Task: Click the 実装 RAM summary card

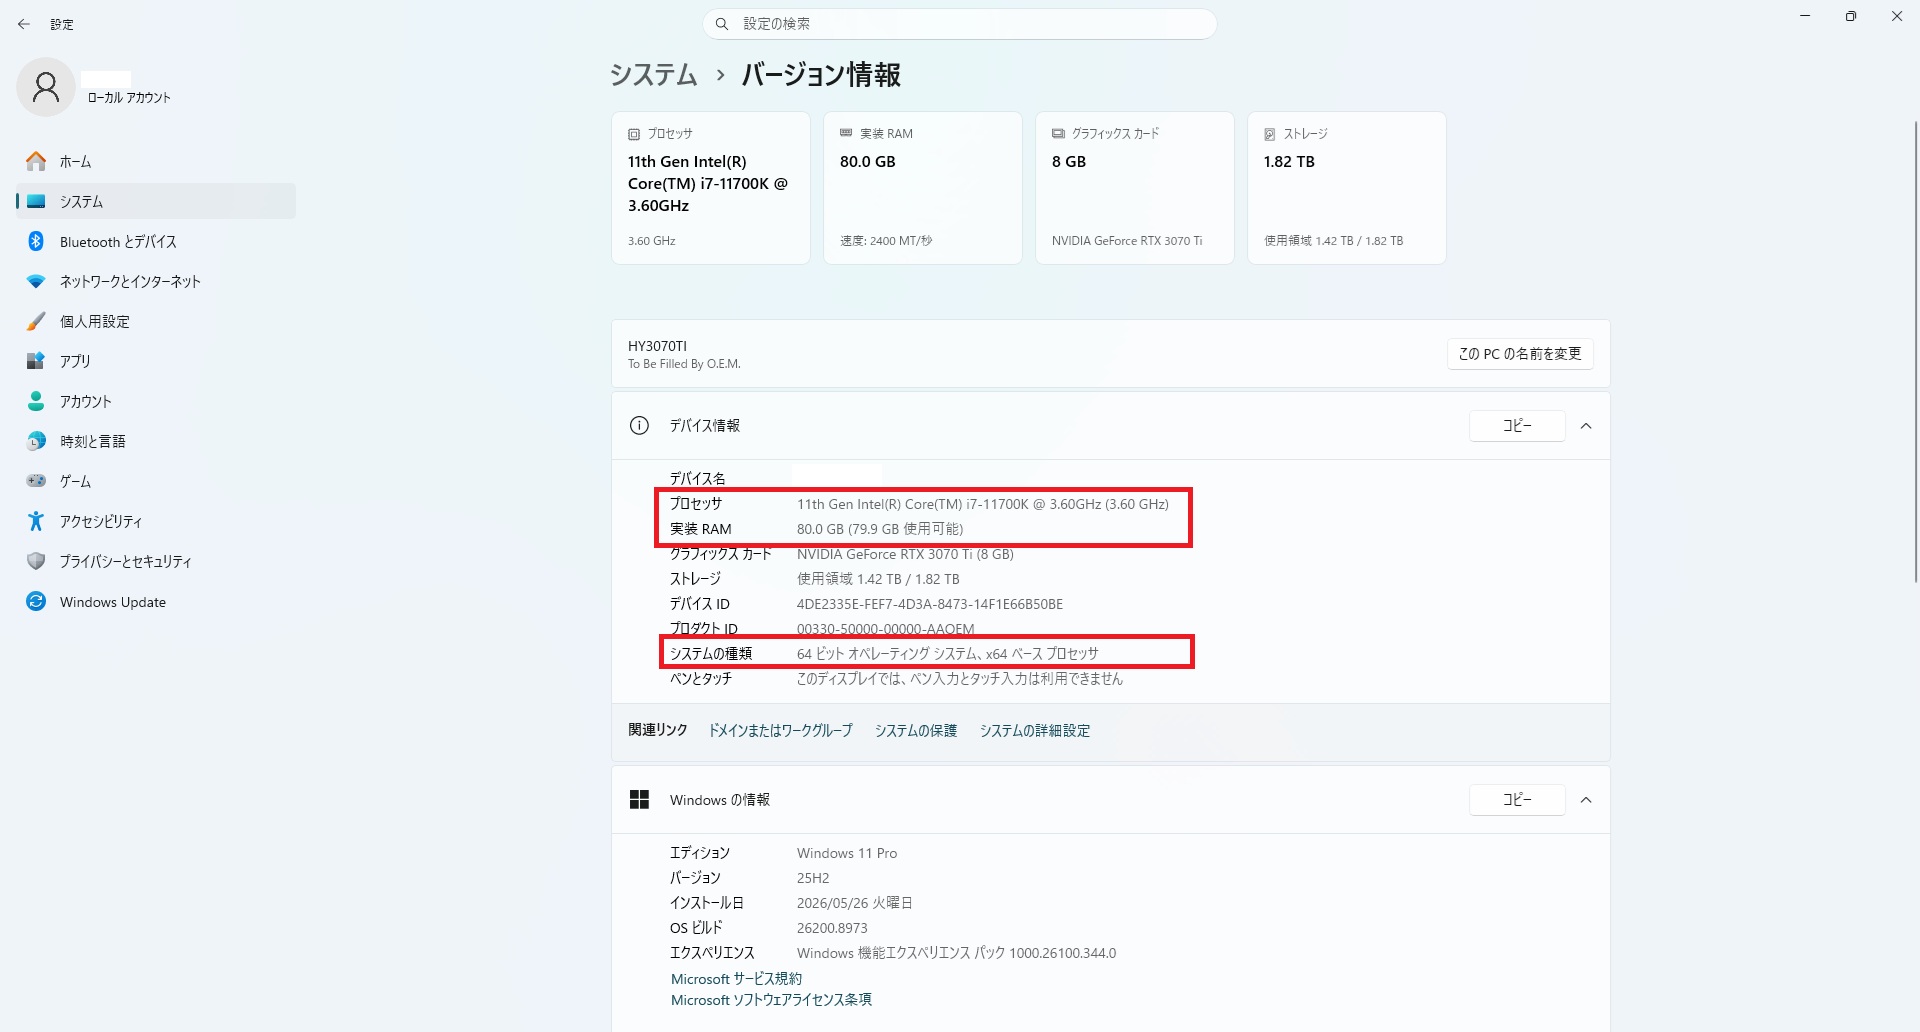Action: pyautogui.click(x=923, y=188)
